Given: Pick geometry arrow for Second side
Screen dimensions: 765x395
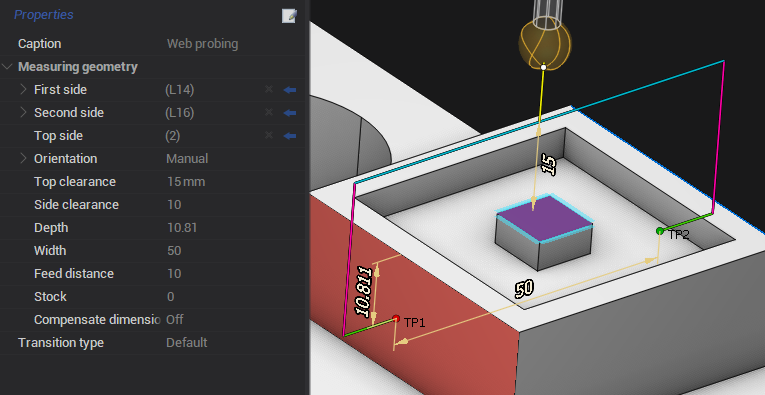Looking at the screenshot, I should (x=290, y=113).
